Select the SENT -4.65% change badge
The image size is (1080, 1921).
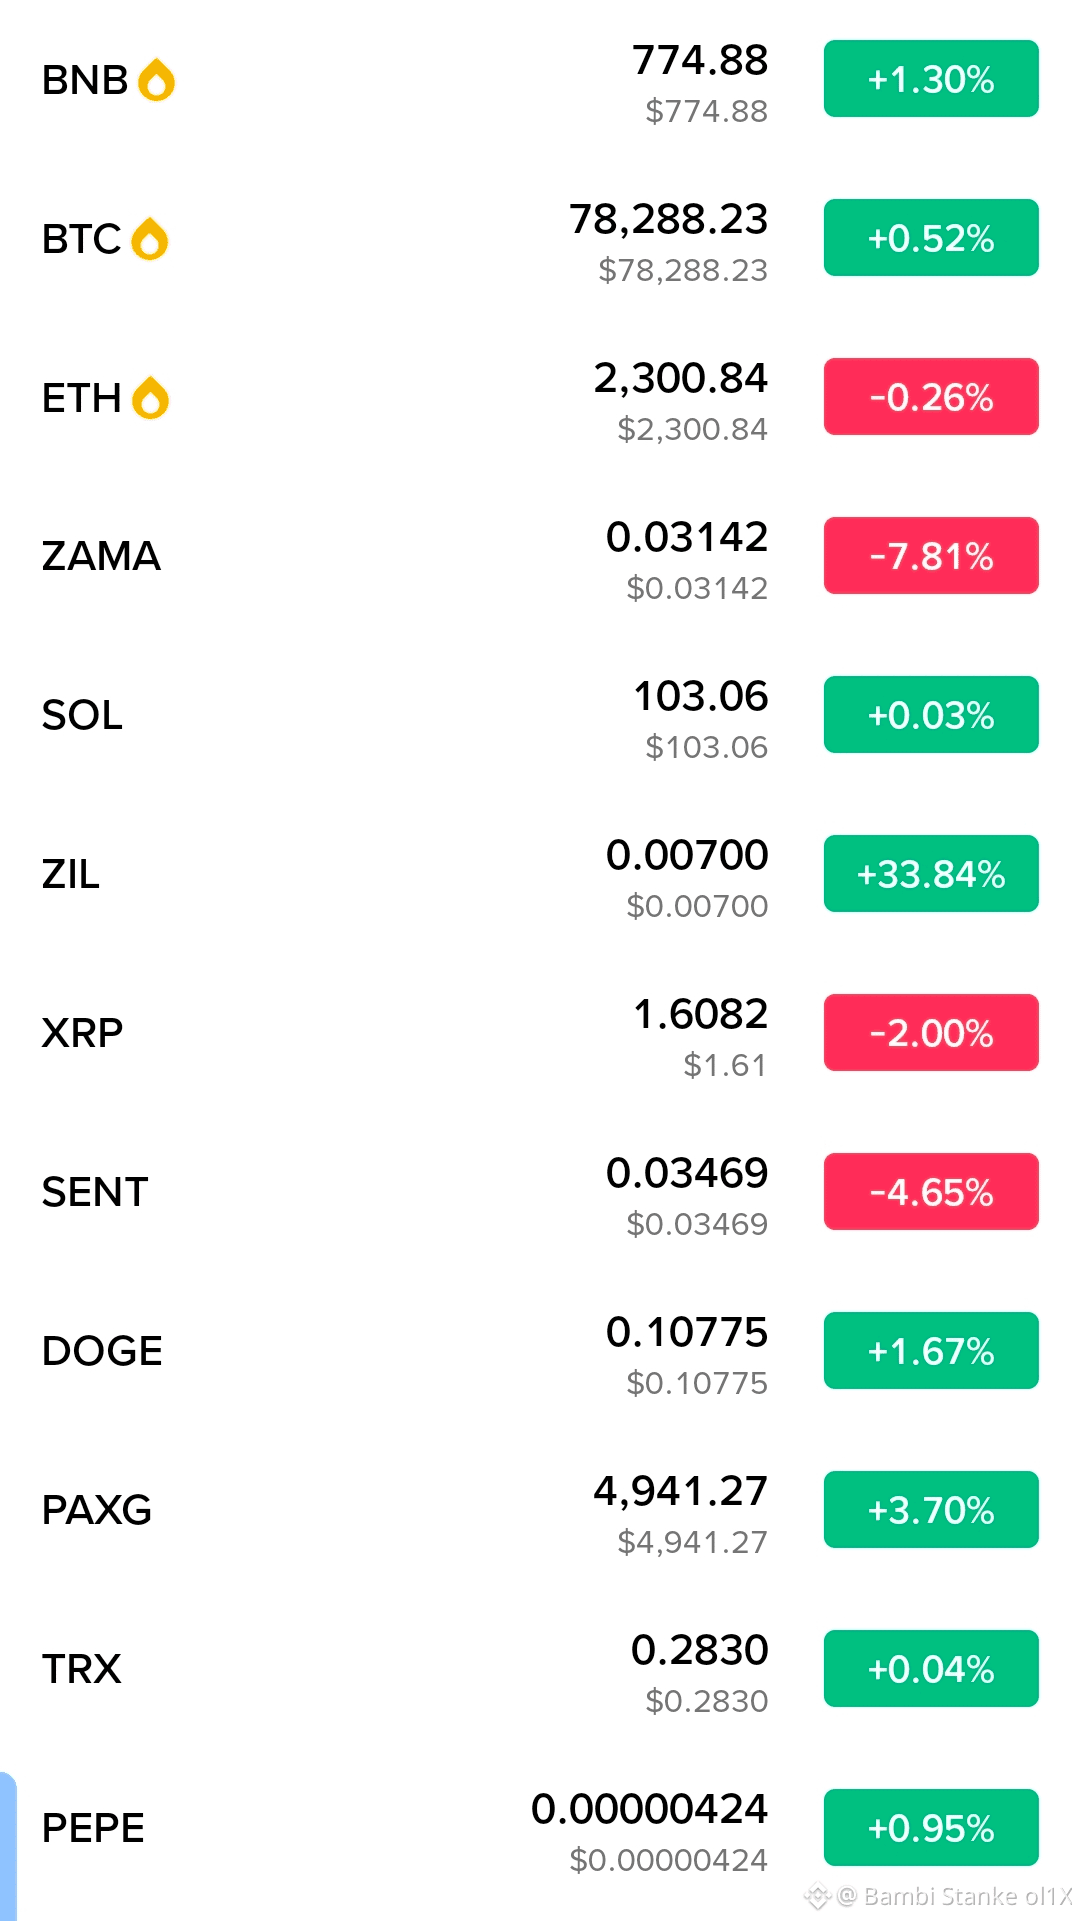pyautogui.click(x=931, y=1192)
